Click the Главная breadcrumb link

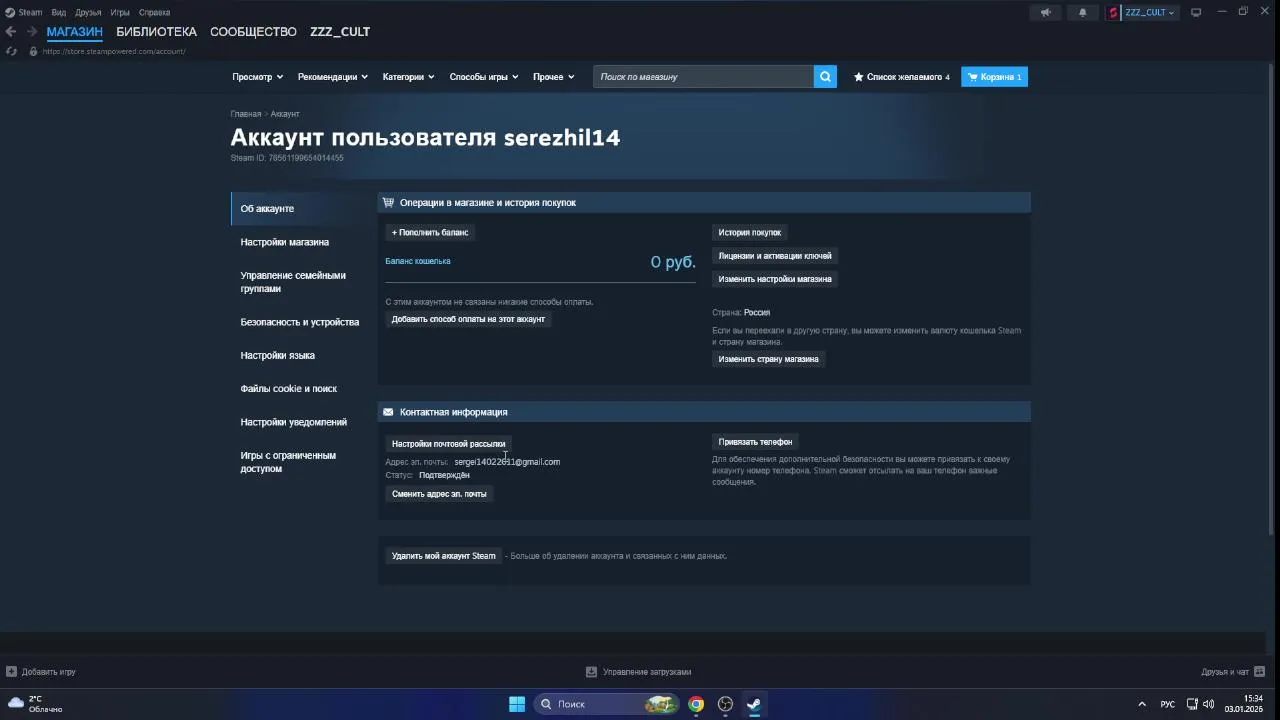click(x=246, y=114)
